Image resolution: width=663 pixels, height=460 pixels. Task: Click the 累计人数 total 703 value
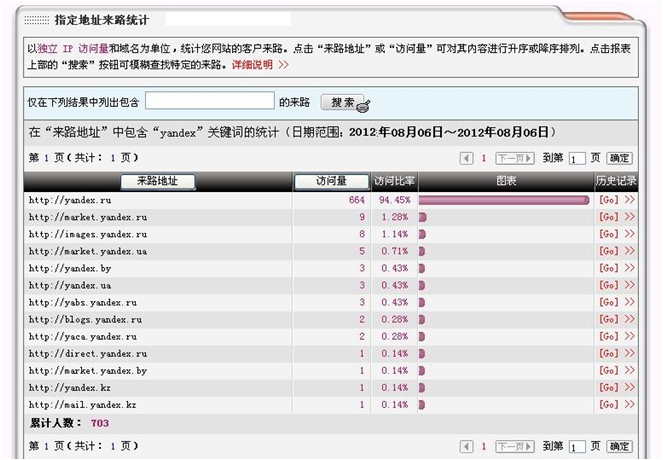(x=100, y=423)
